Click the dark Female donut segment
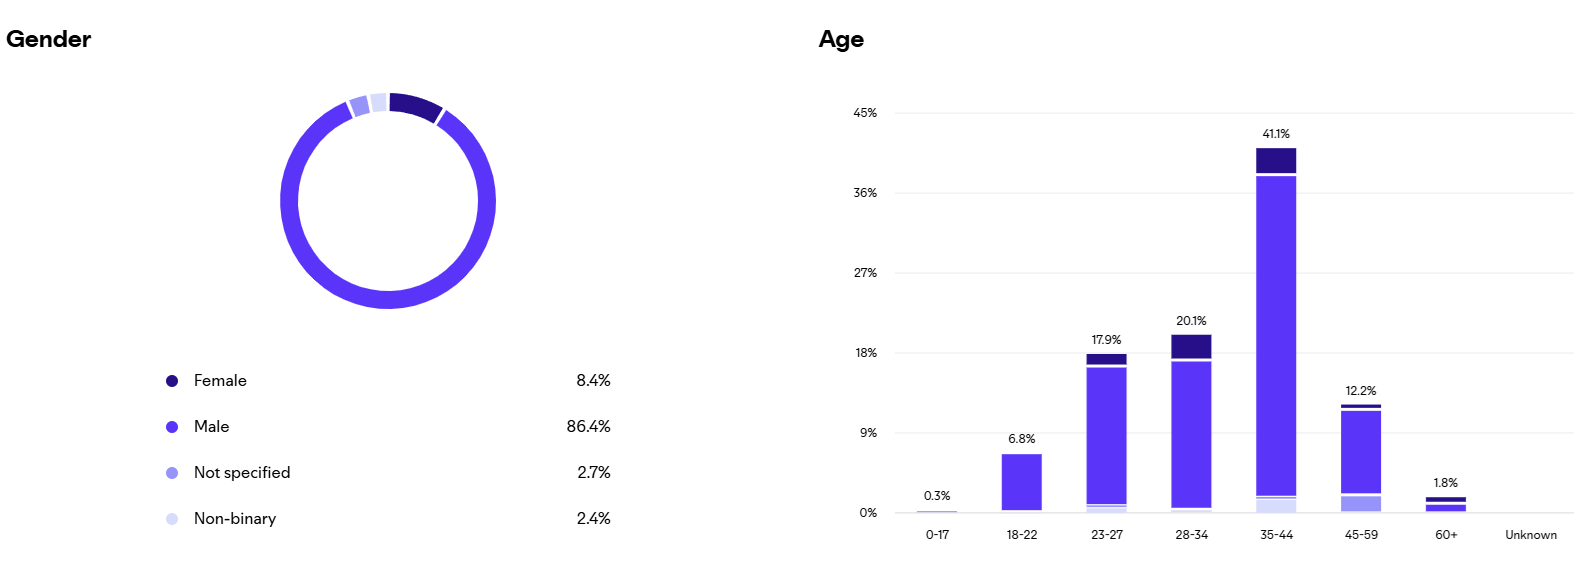Viewport: 1585px width, 566px height. 415,105
